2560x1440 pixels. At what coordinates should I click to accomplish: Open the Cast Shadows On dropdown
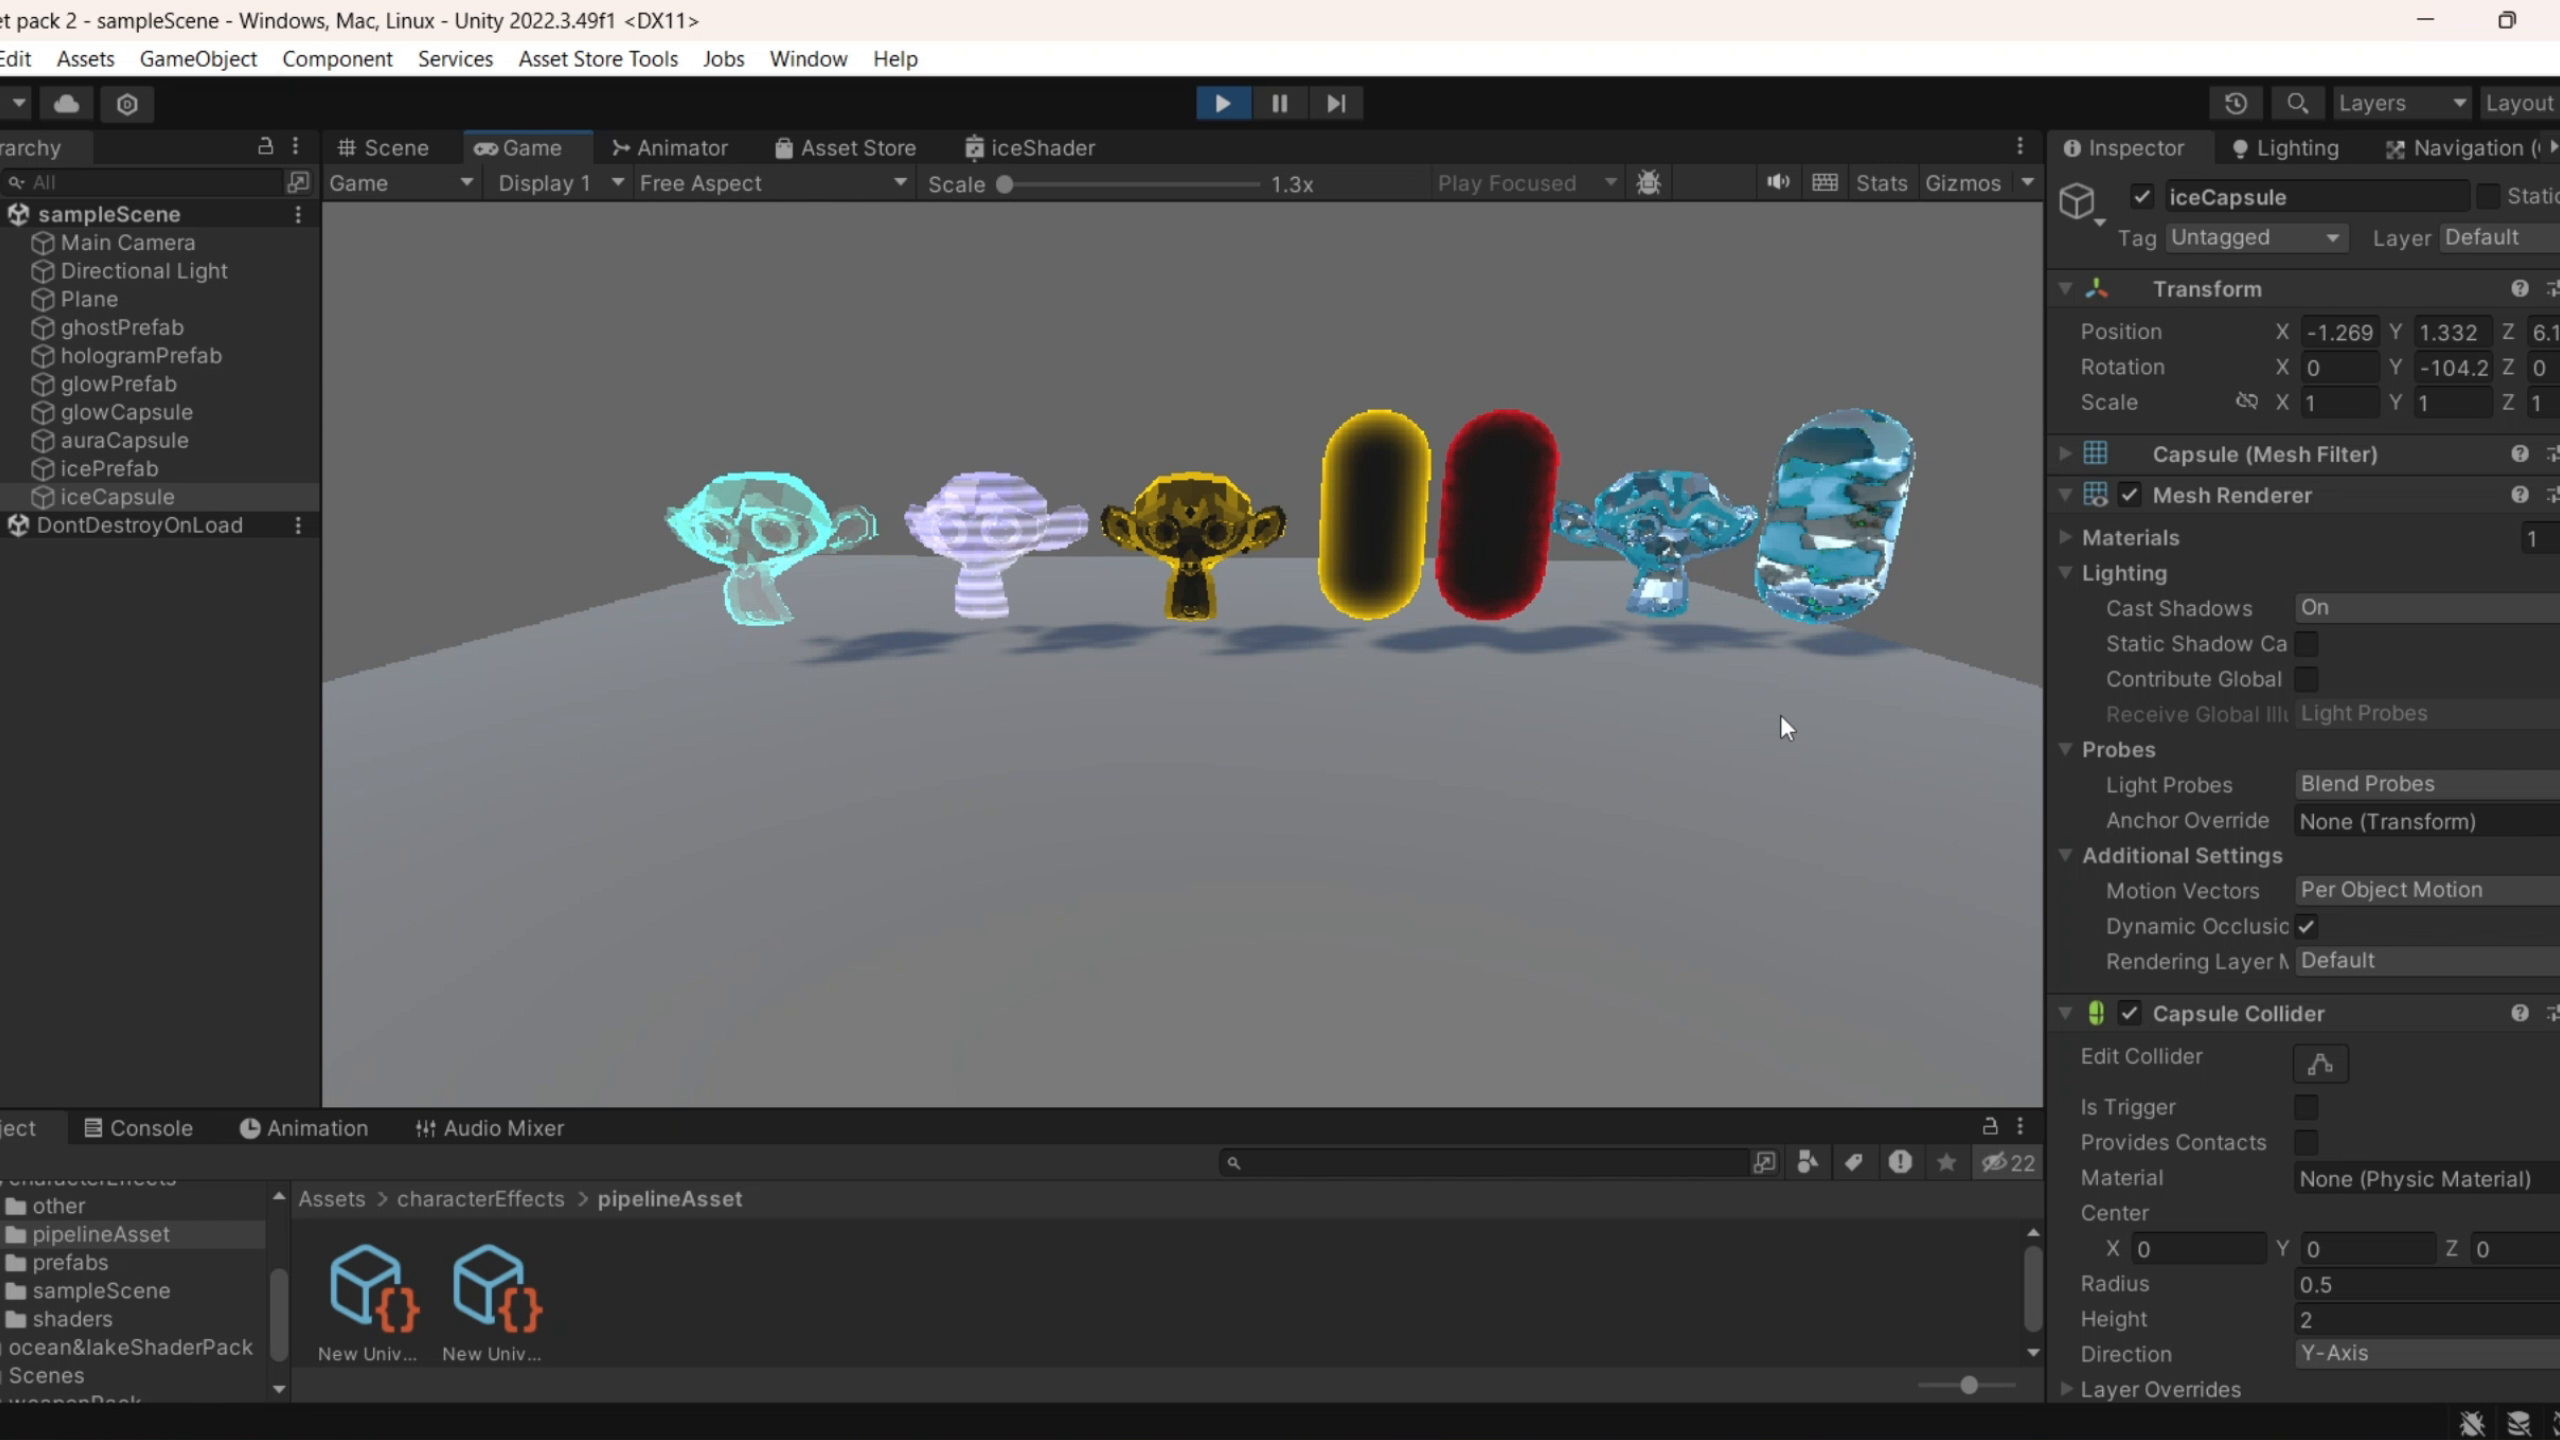click(x=2427, y=608)
